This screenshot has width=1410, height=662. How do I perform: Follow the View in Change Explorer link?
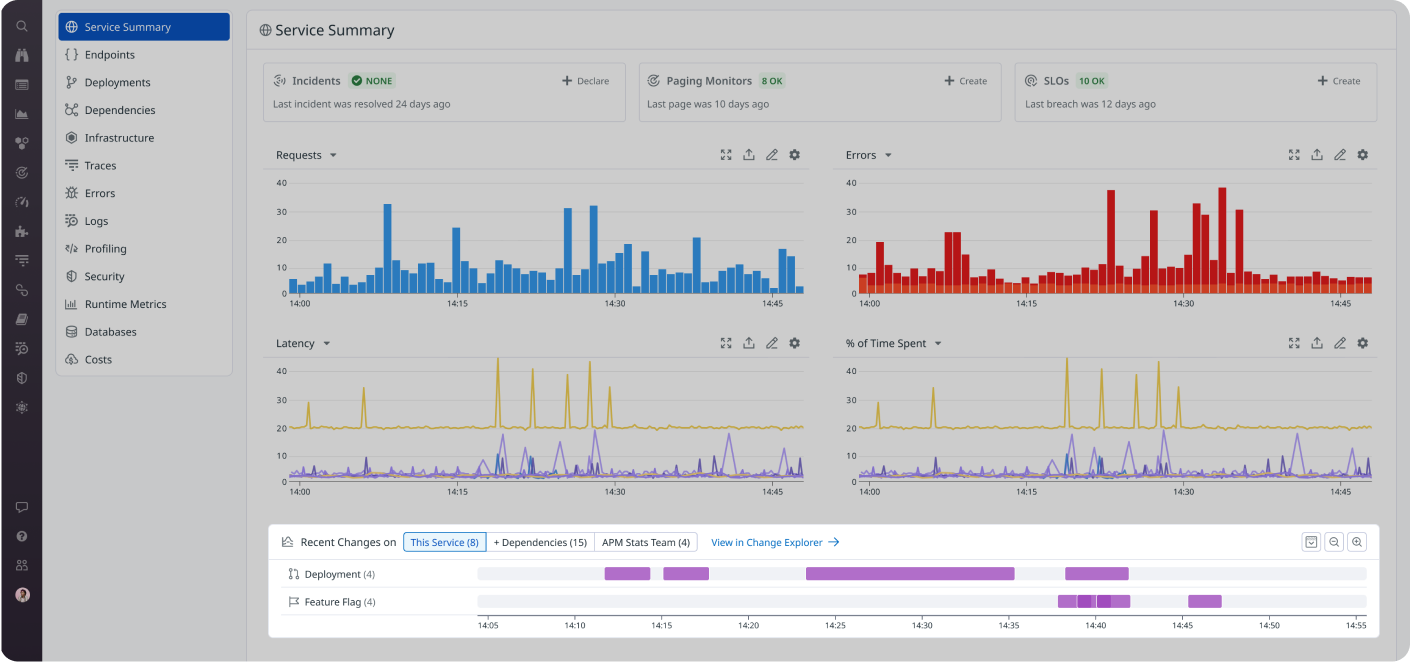point(775,542)
